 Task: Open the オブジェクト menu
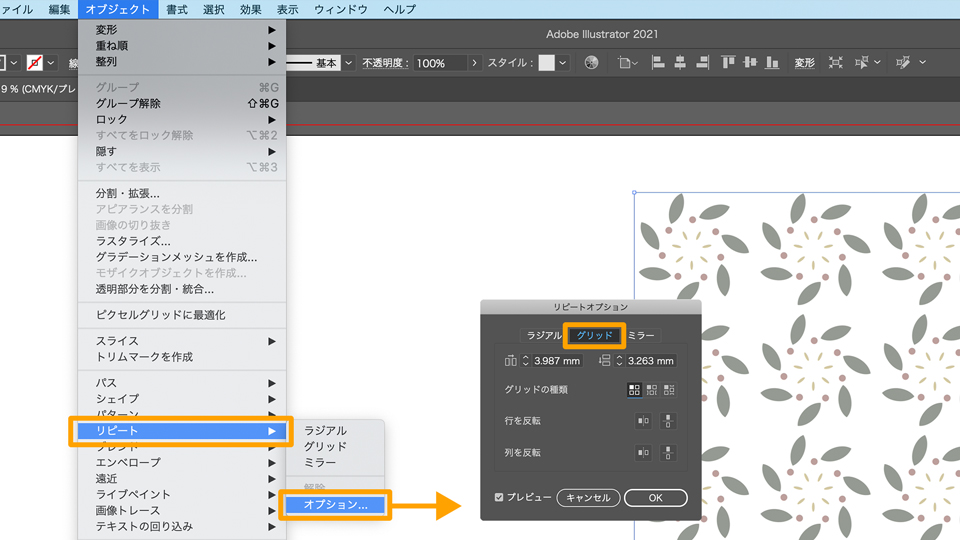pos(118,9)
